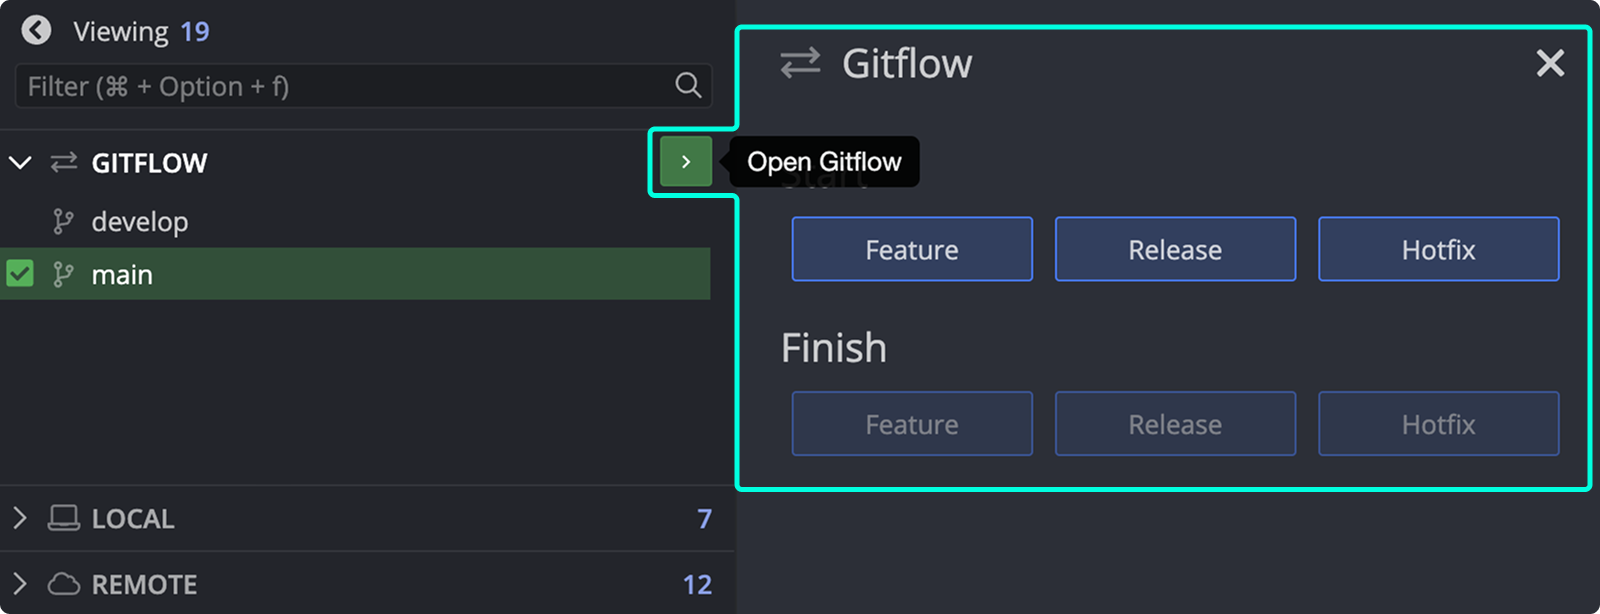Viewport: 1600px width, 614px height.
Task: Click Release under the Start section
Action: pos(1174,249)
